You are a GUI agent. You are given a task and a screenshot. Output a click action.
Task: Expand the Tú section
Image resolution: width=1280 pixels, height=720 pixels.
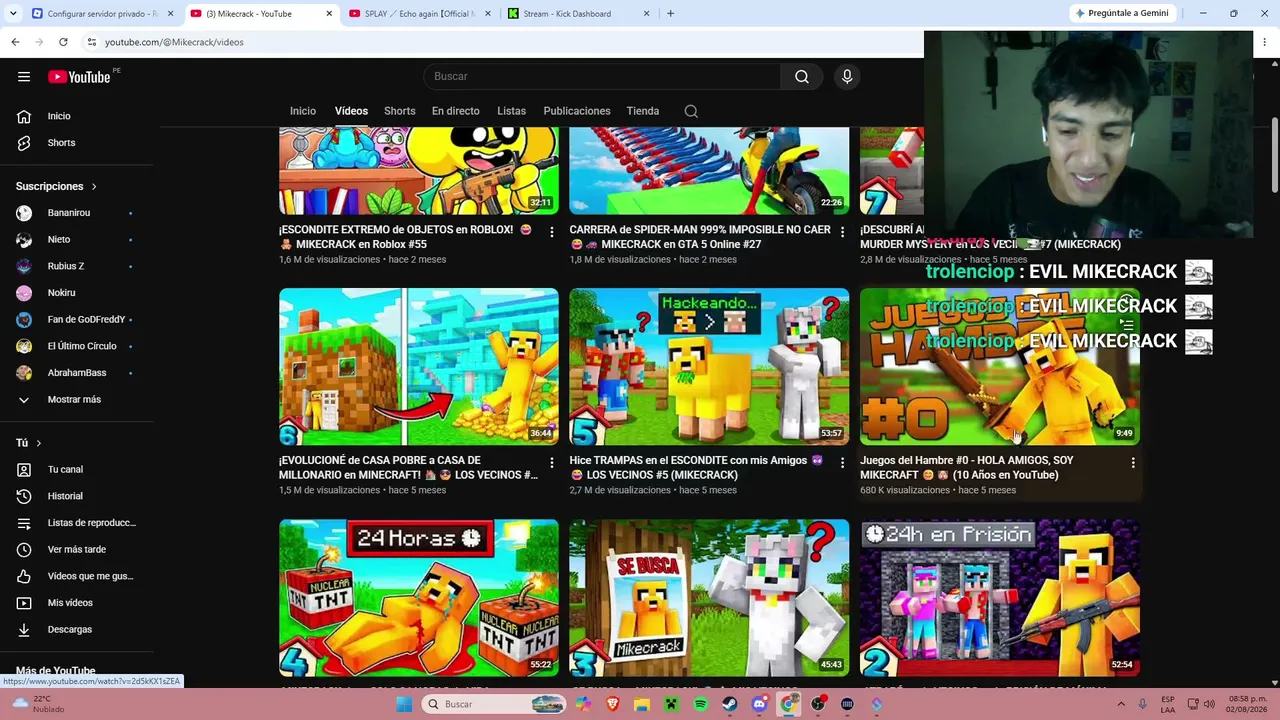pyautogui.click(x=29, y=443)
